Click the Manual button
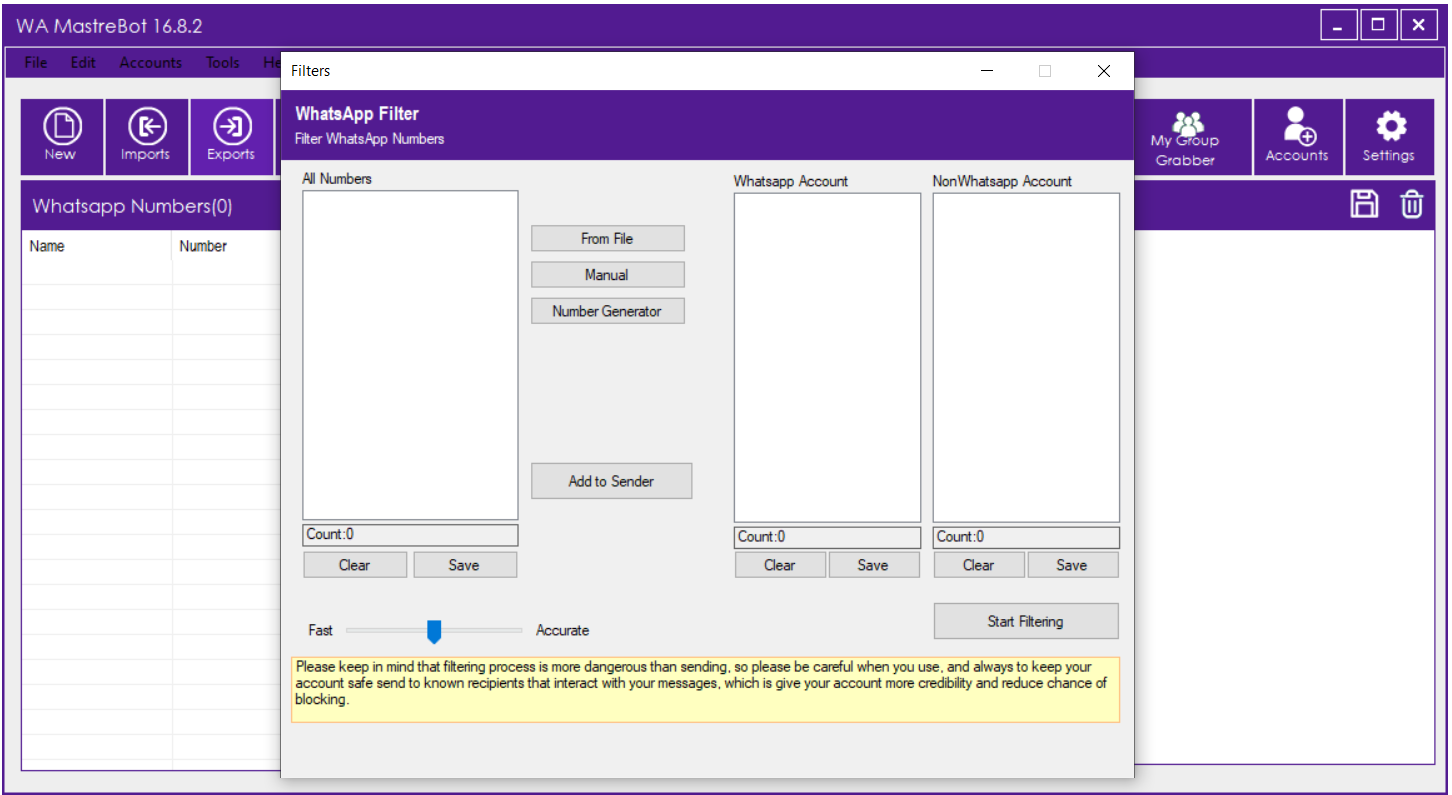 (x=608, y=275)
